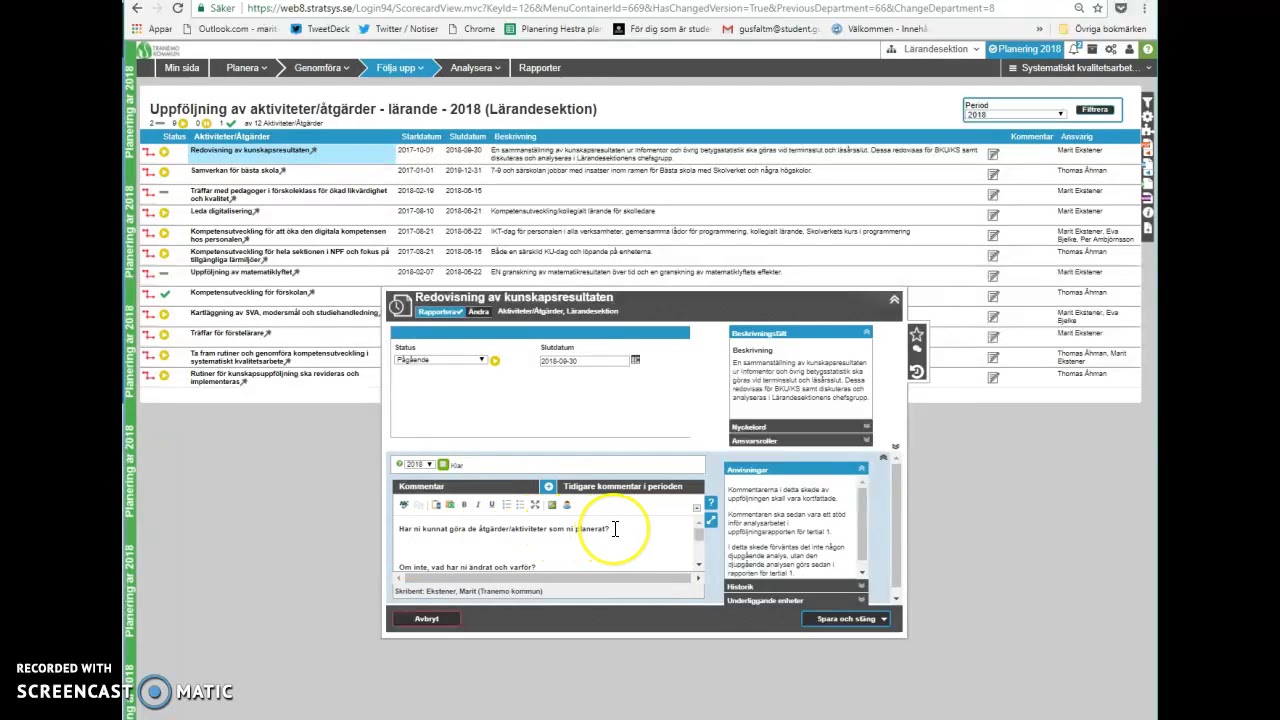Open Leda digitalisering activity link
Viewport: 1280px width, 720px height.
coord(222,211)
